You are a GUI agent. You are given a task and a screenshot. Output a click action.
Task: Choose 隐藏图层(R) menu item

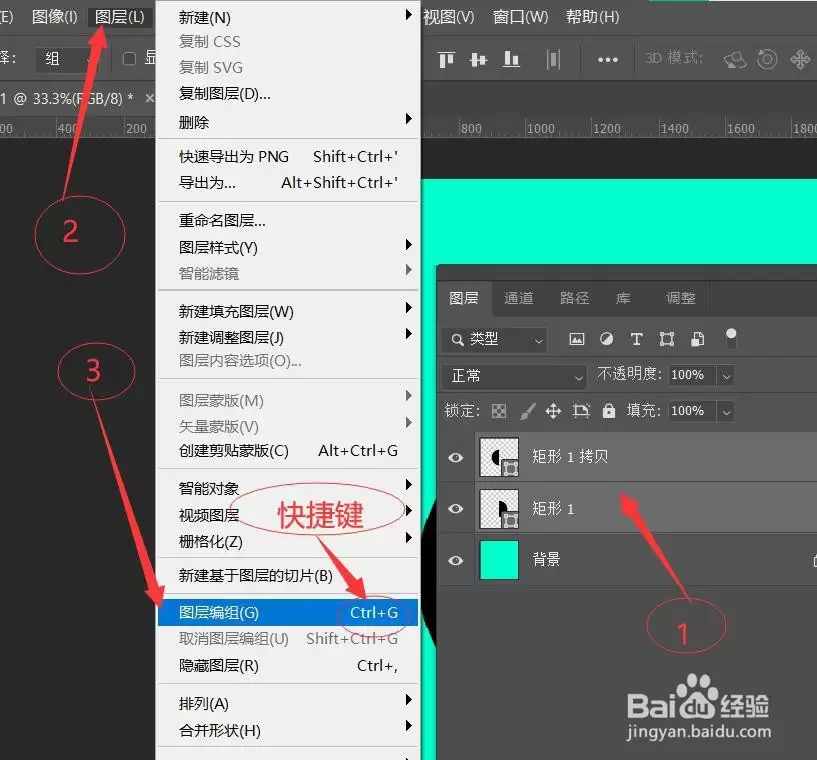point(288,666)
